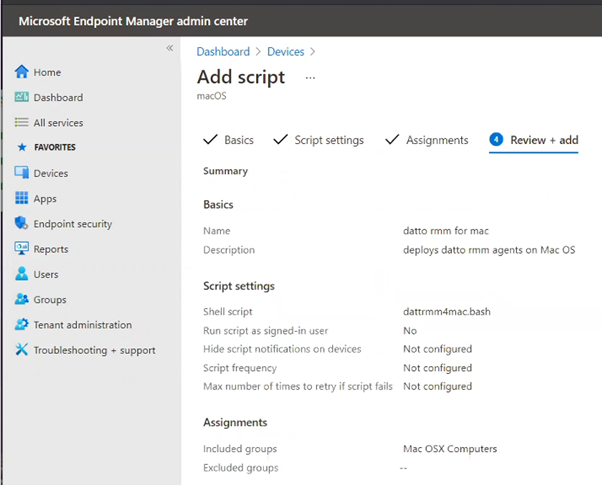Click the Favorites star icon
This screenshot has height=485, width=602.
tap(22, 147)
